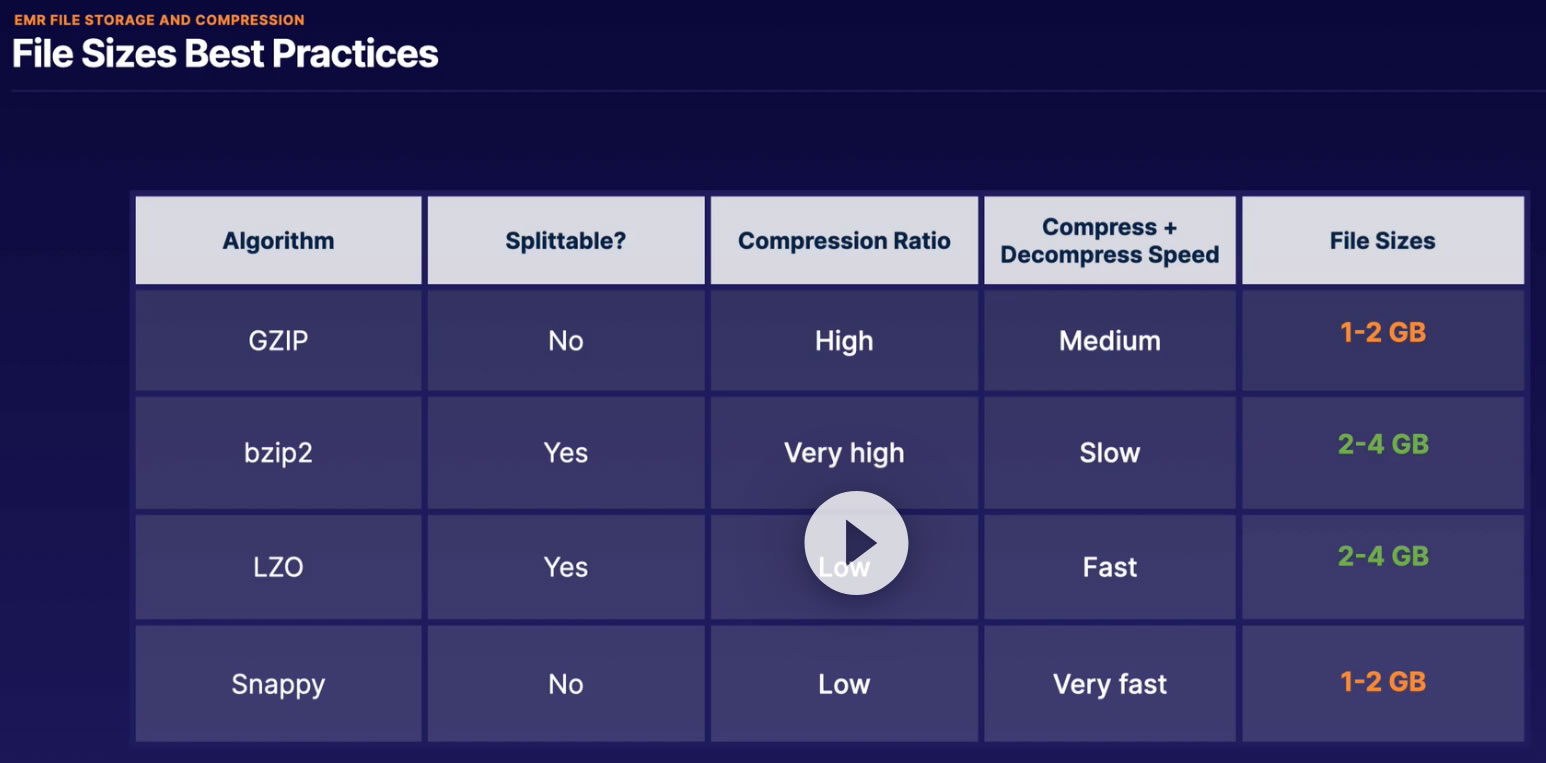
Task: Click the play button on the video
Action: tap(856, 543)
